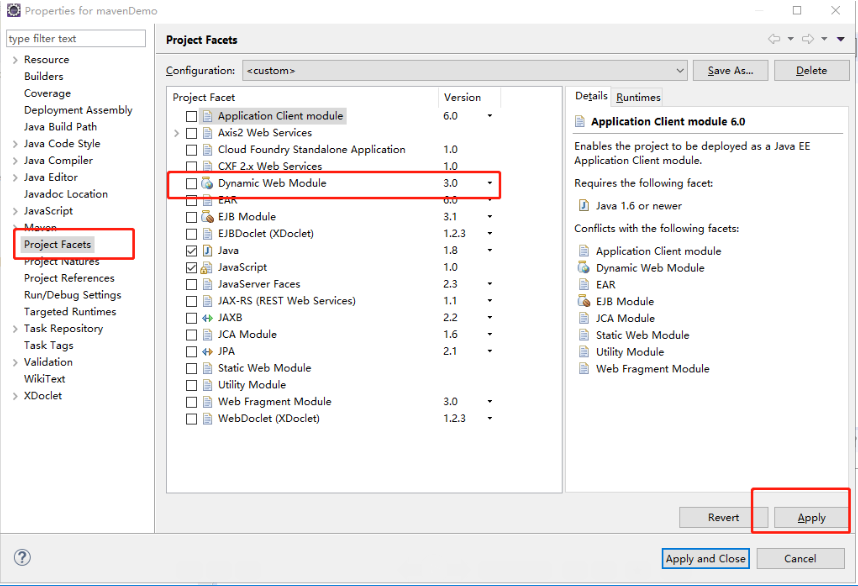The image size is (858, 586).
Task: Switch to the Details tab
Action: click(x=591, y=96)
